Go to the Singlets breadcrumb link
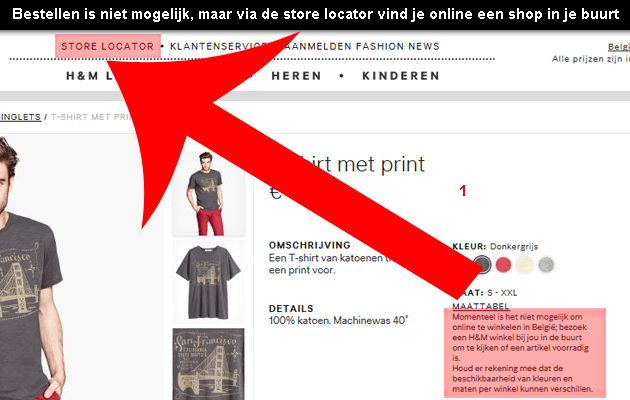 pos(20,117)
